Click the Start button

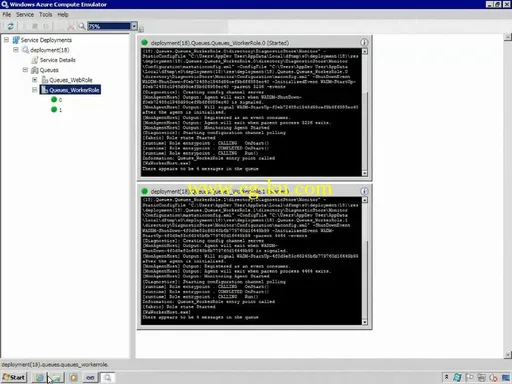(x=14, y=377)
